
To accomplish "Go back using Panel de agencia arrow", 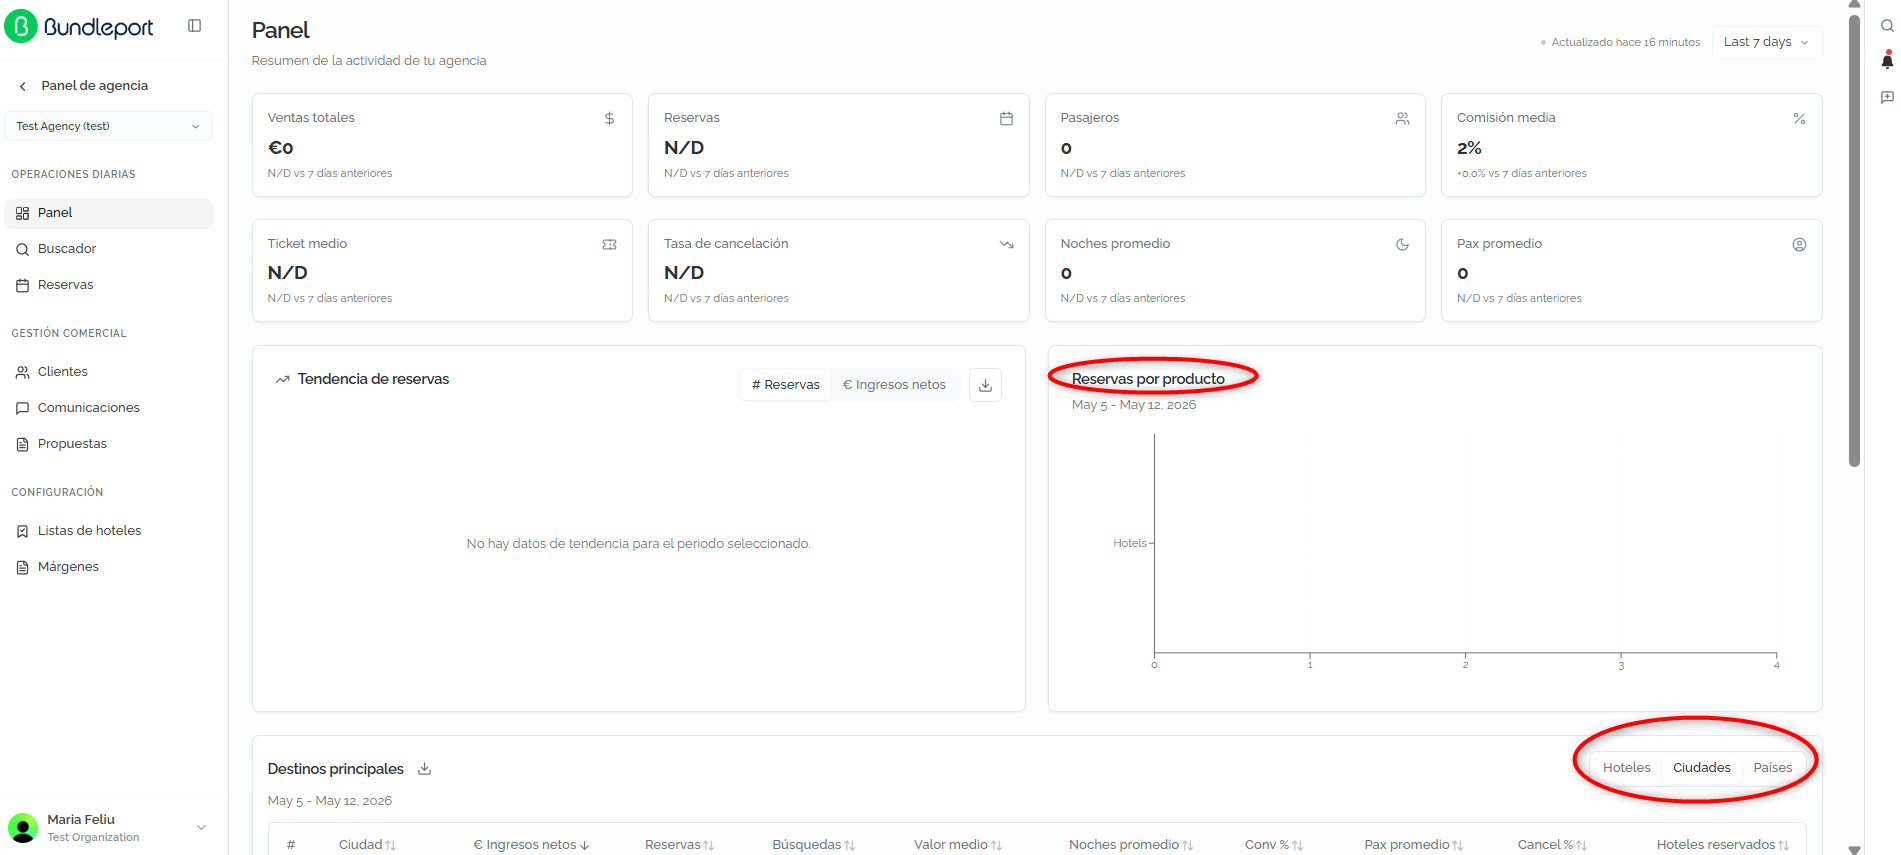I will [23, 86].
